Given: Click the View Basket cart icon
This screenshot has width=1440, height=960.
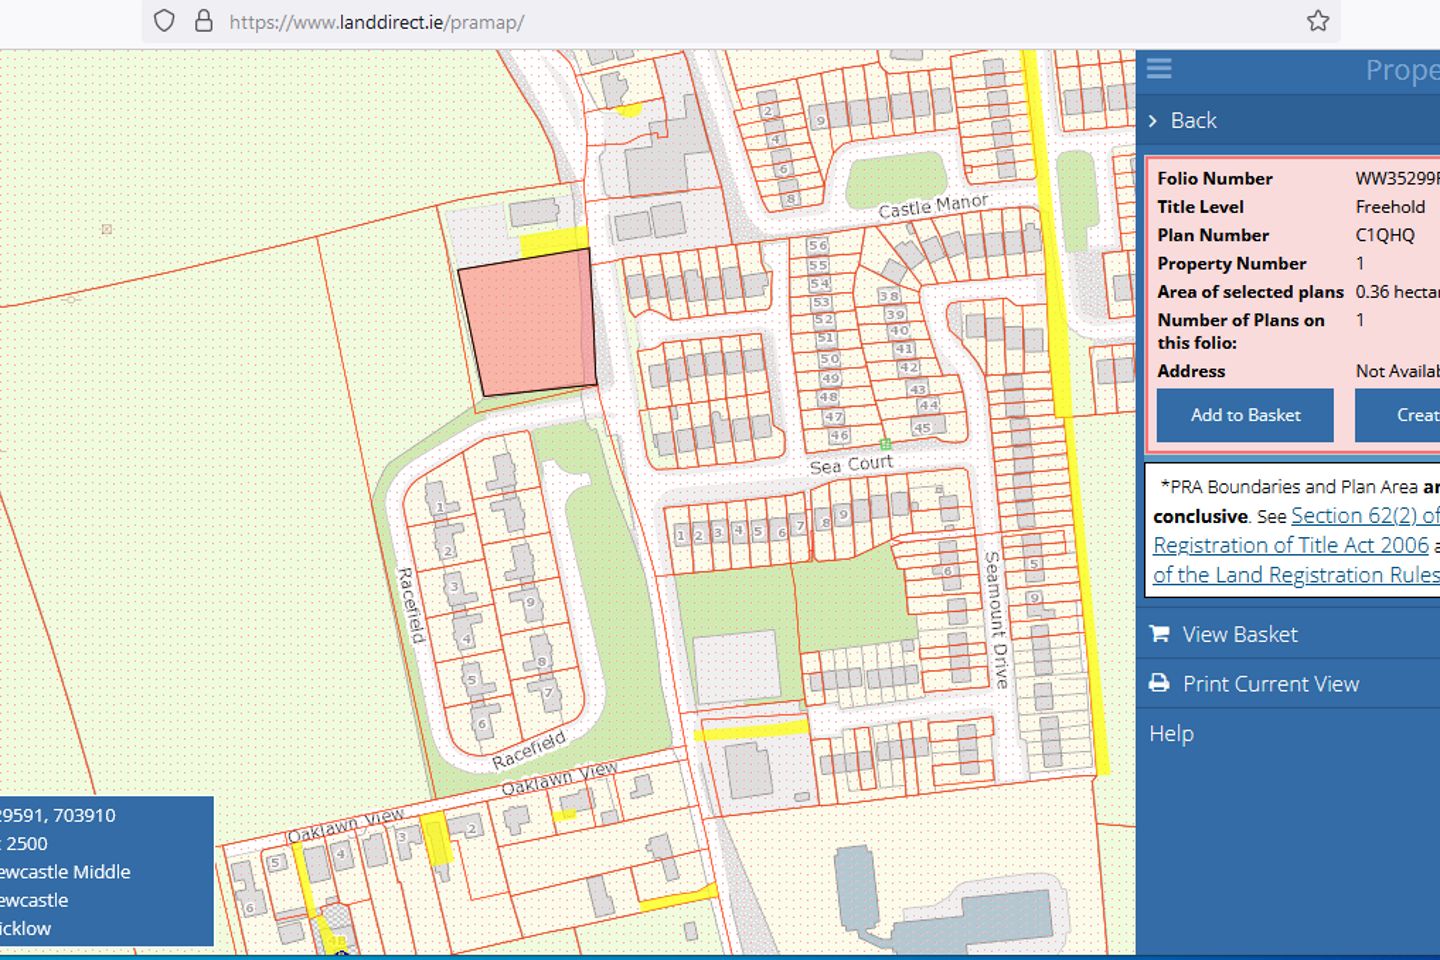Looking at the screenshot, I should [1159, 633].
